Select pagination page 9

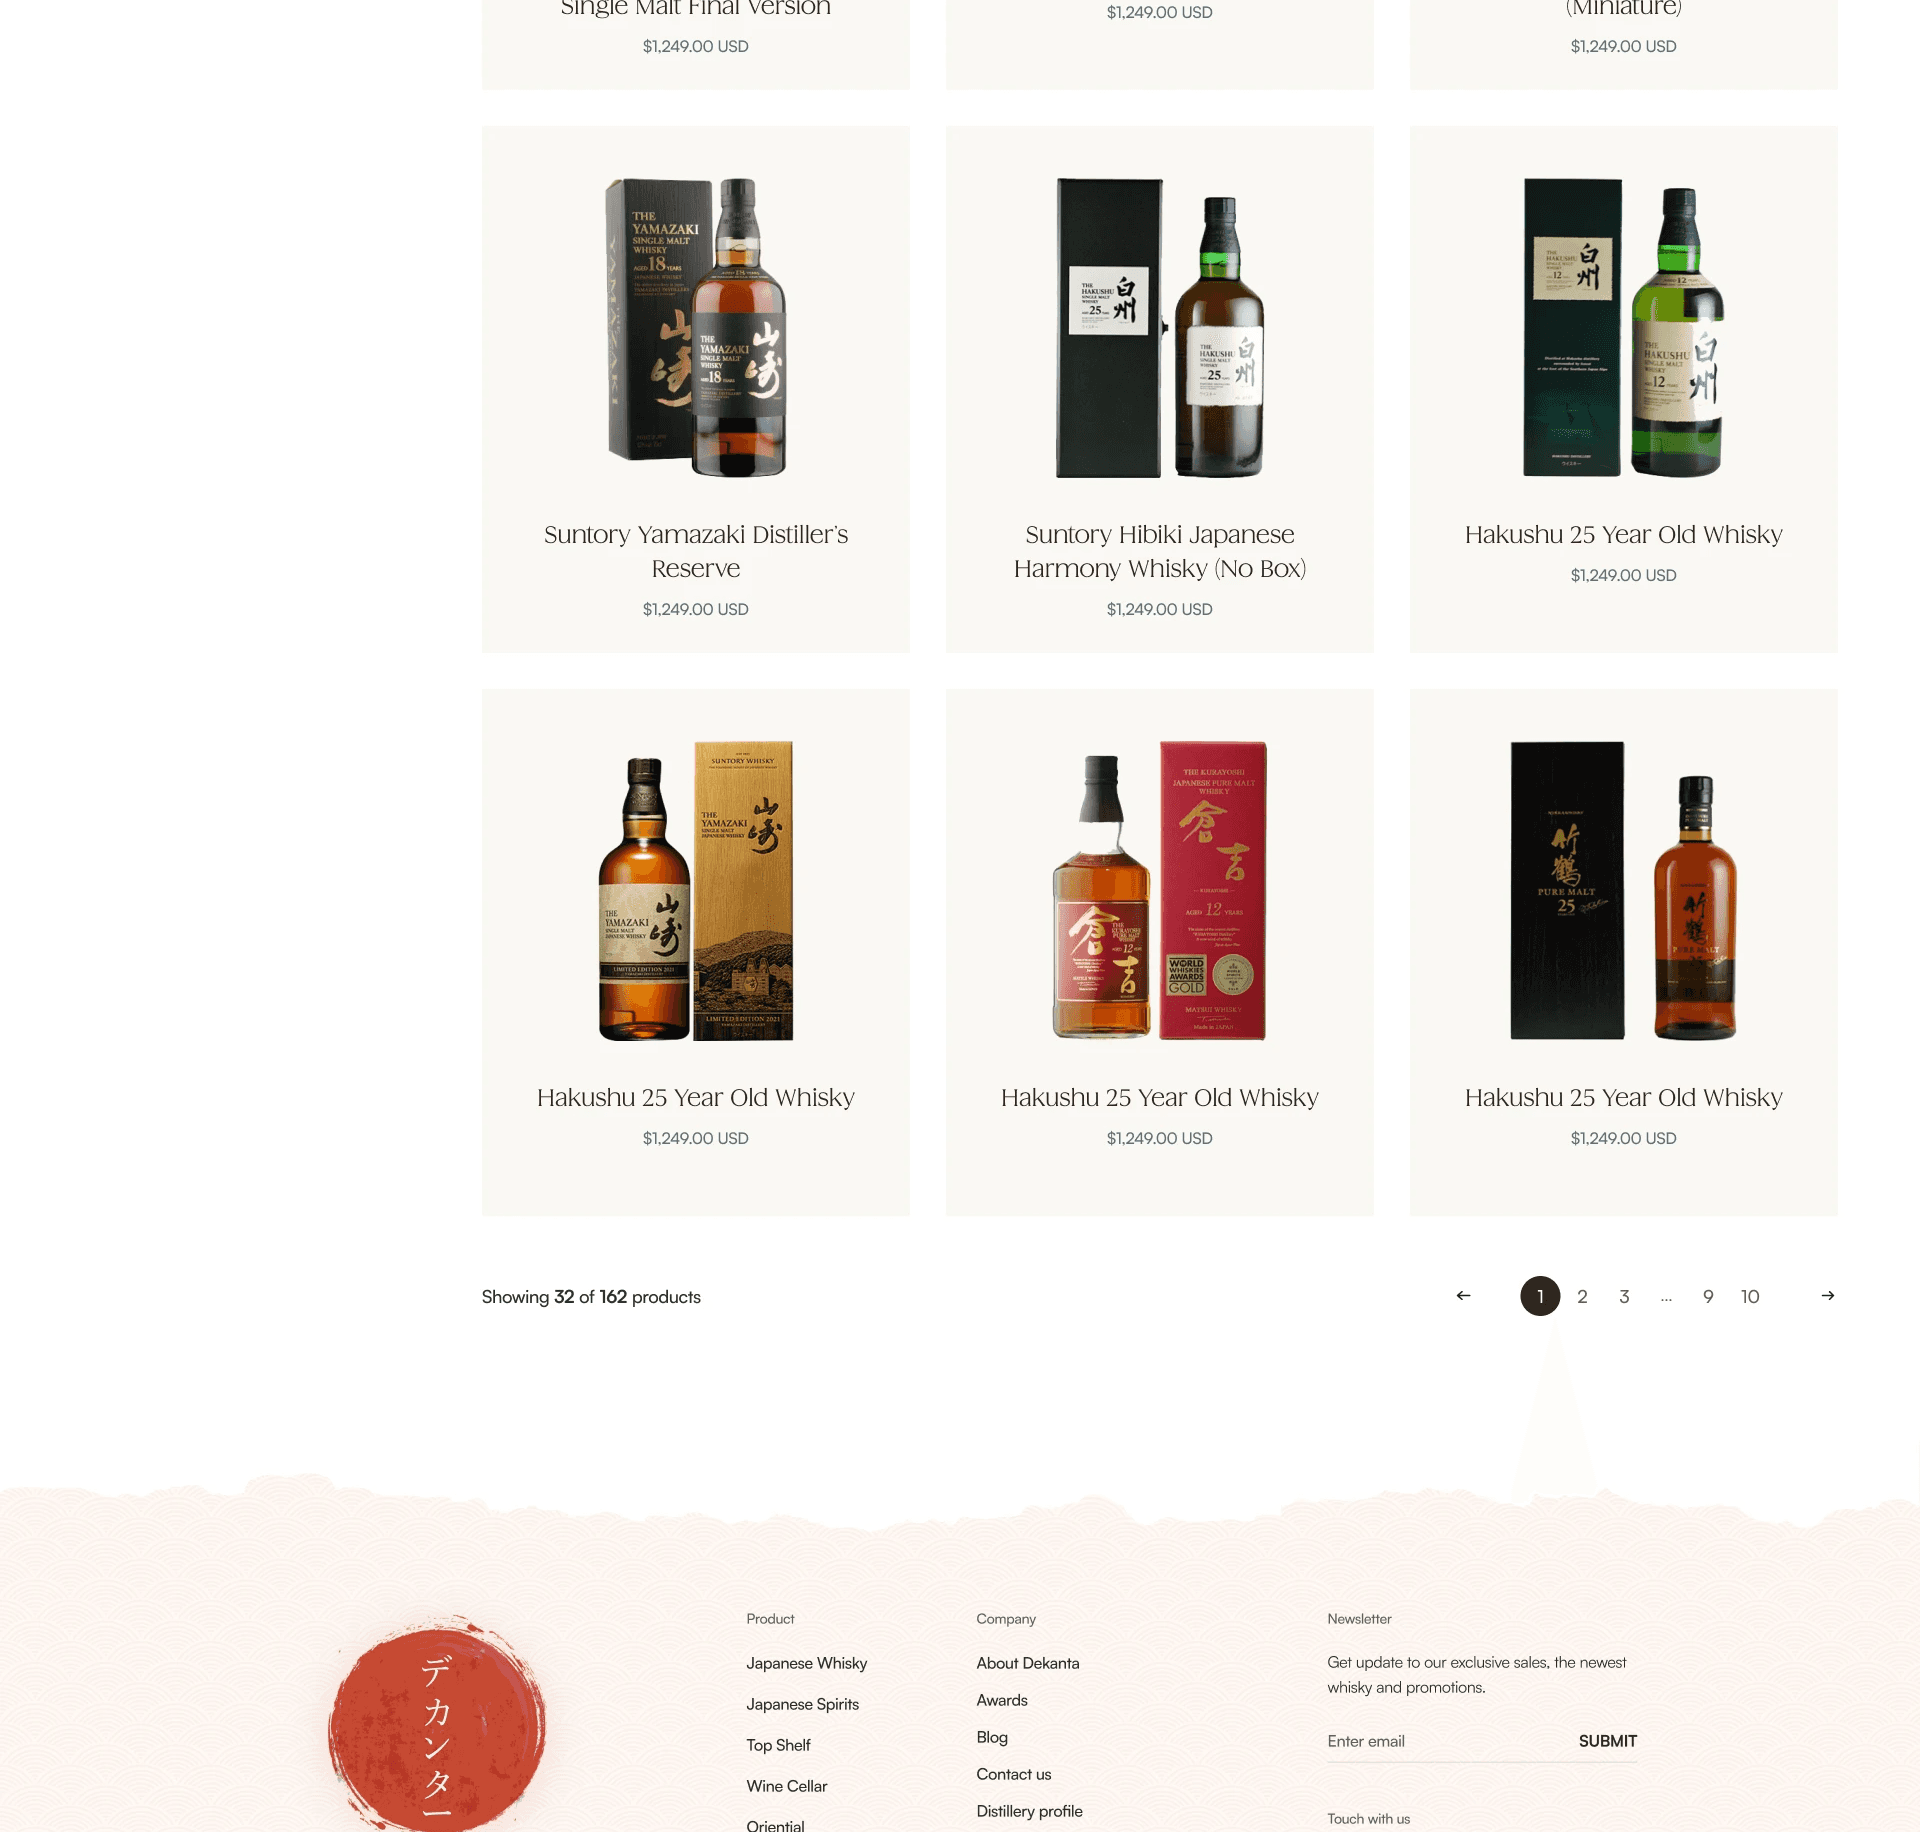click(1708, 1296)
